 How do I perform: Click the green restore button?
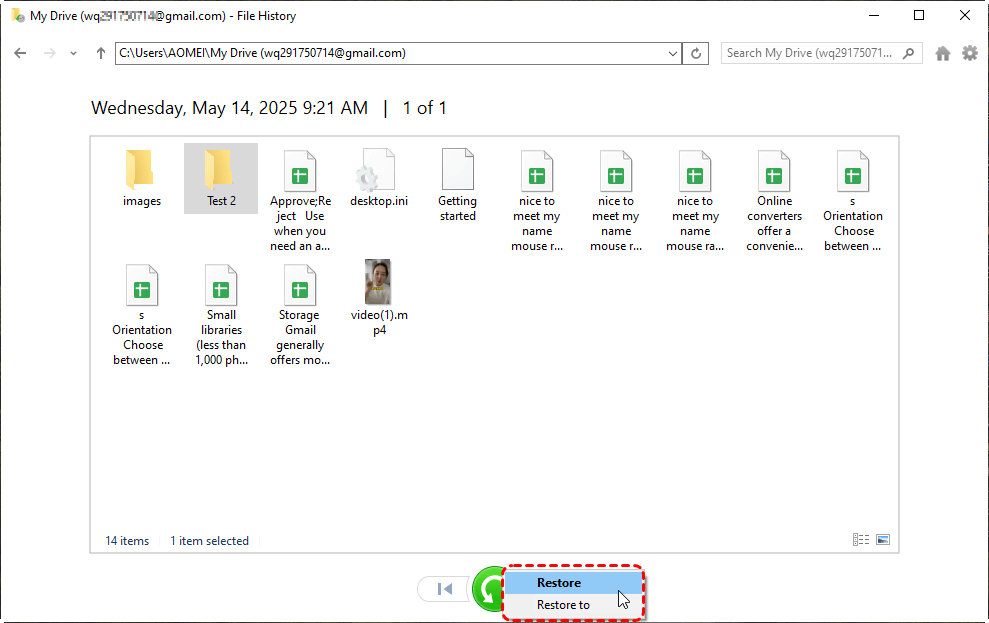(x=488, y=589)
